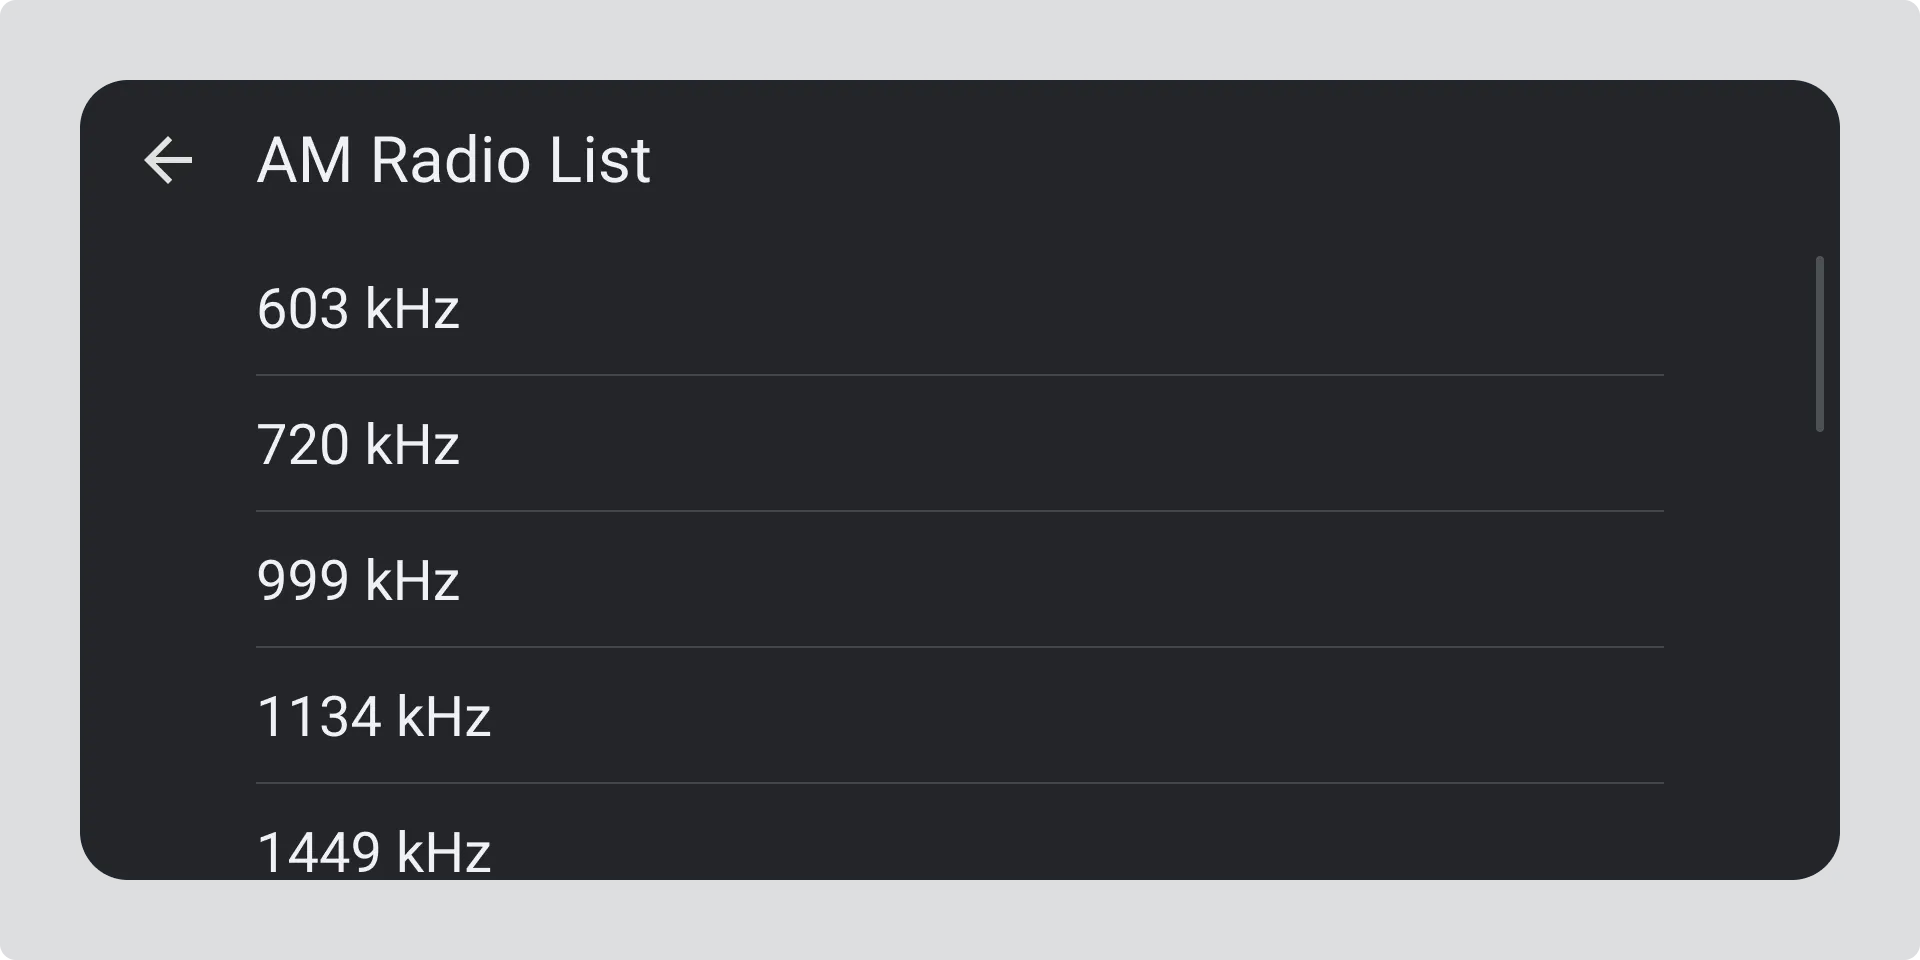The width and height of the screenshot is (1920, 960).
Task: Play the first AM station listed
Action: [x=358, y=308]
